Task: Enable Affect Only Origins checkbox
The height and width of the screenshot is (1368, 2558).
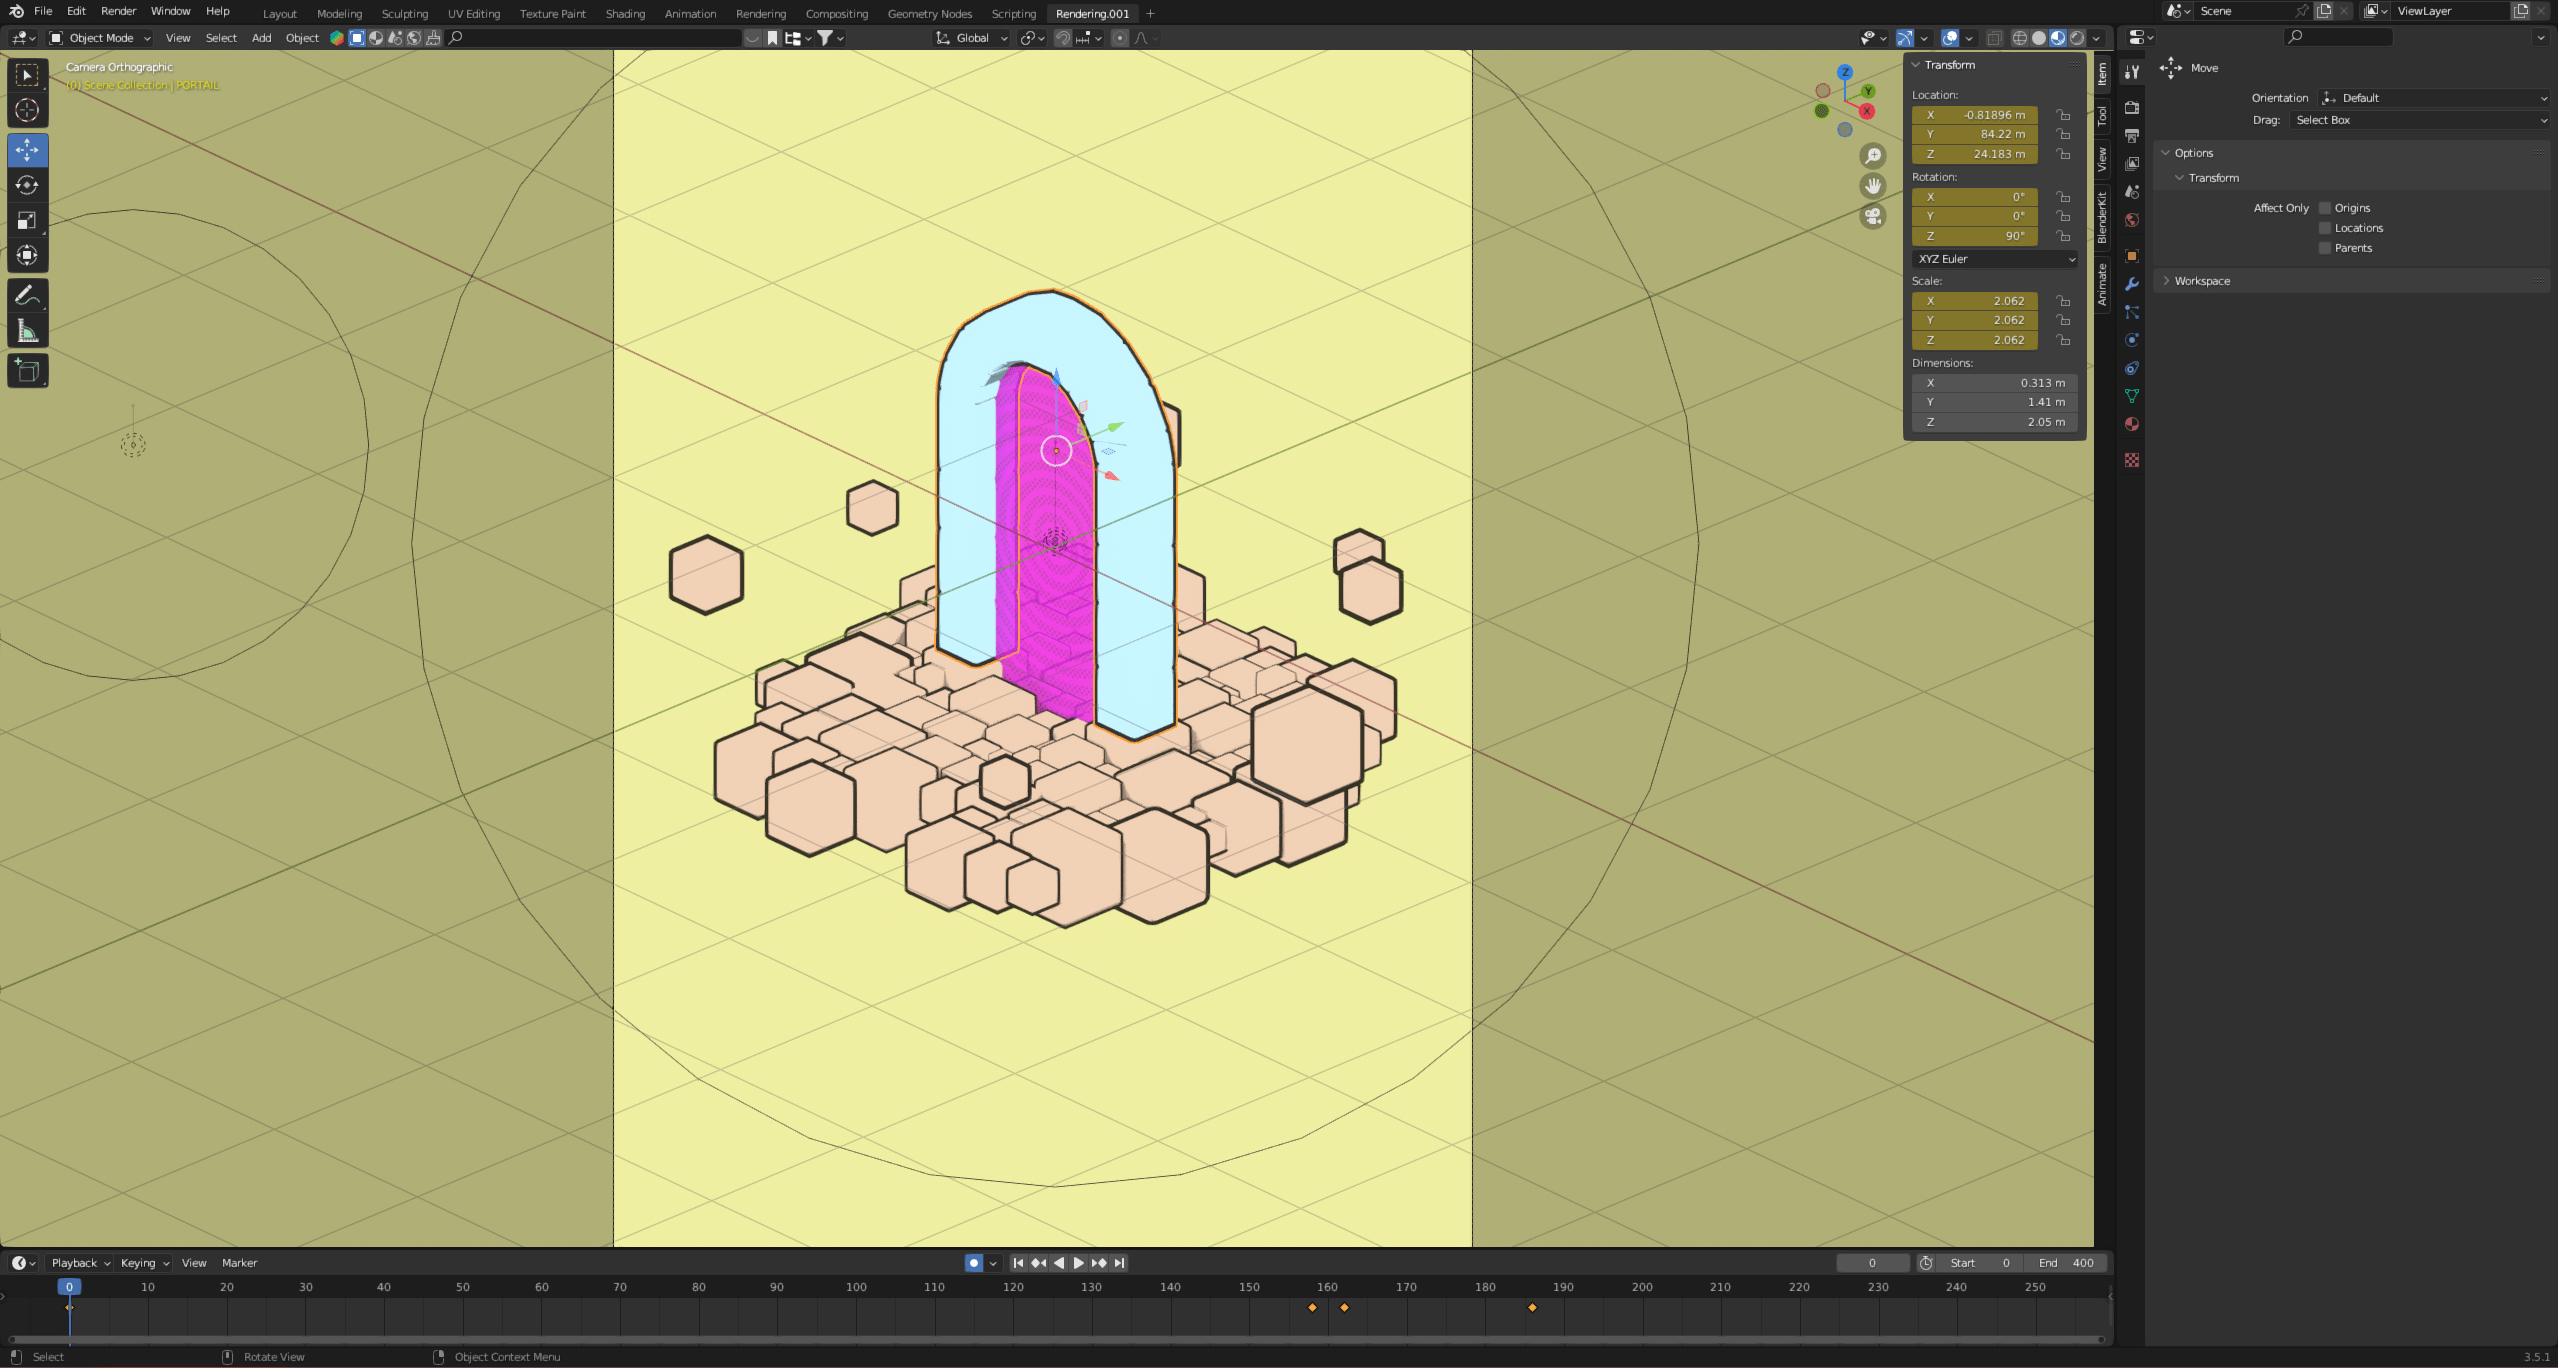Action: [2325, 208]
